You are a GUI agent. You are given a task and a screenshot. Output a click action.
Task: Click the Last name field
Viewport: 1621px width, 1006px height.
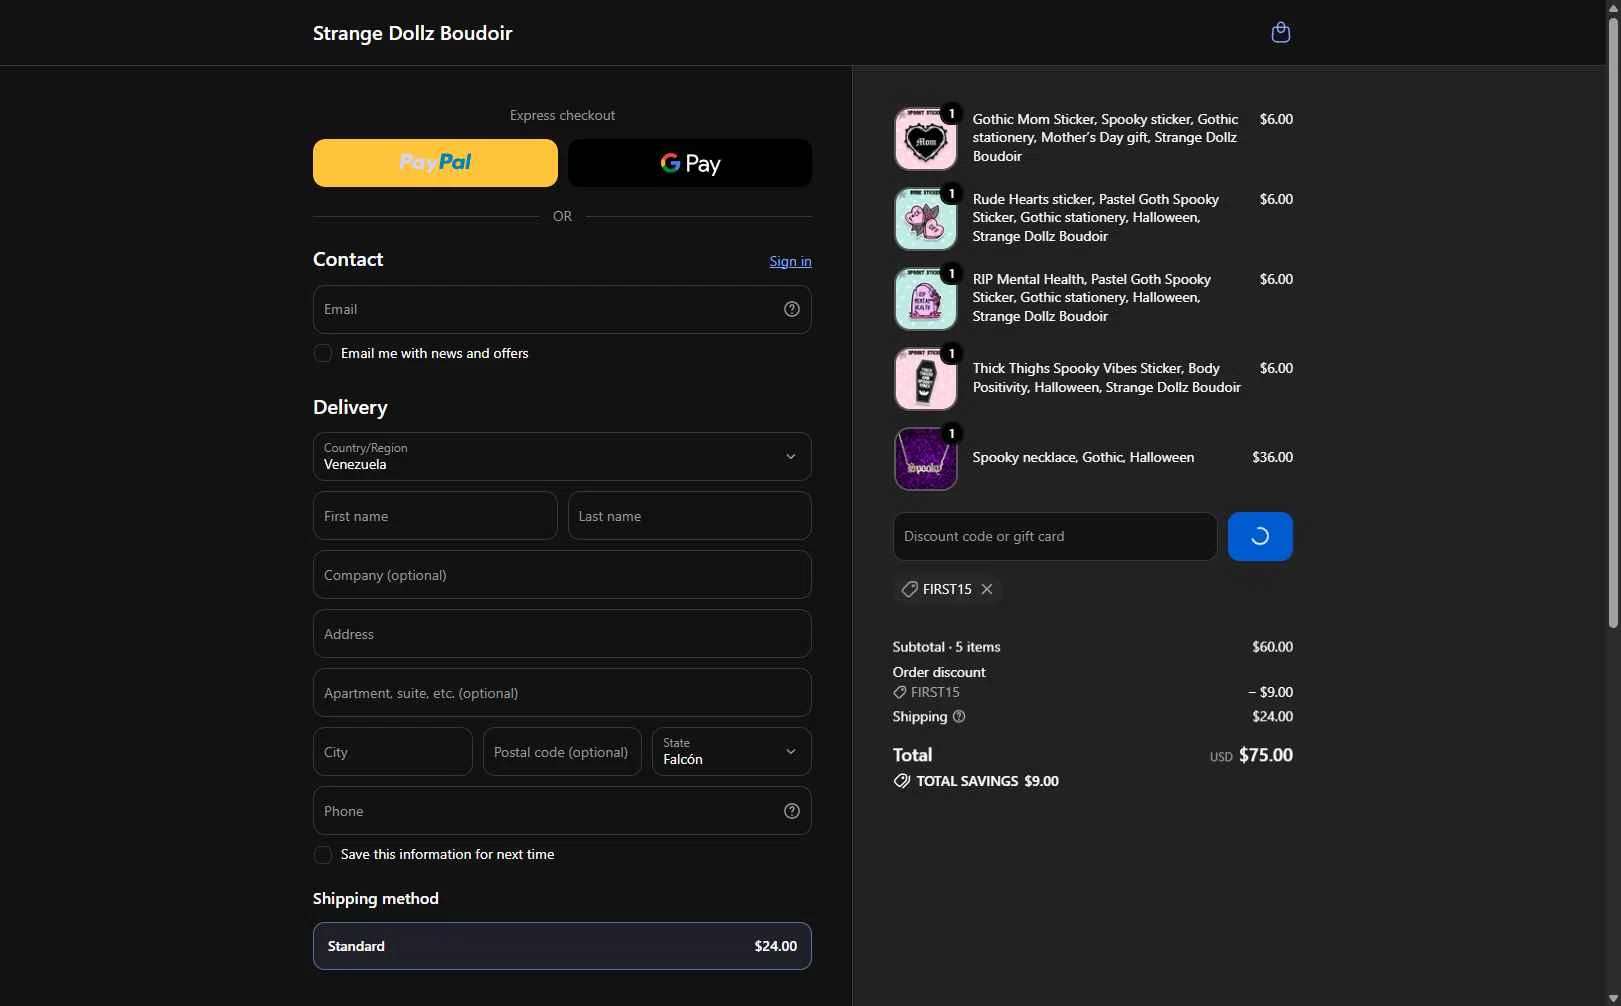tap(690, 516)
